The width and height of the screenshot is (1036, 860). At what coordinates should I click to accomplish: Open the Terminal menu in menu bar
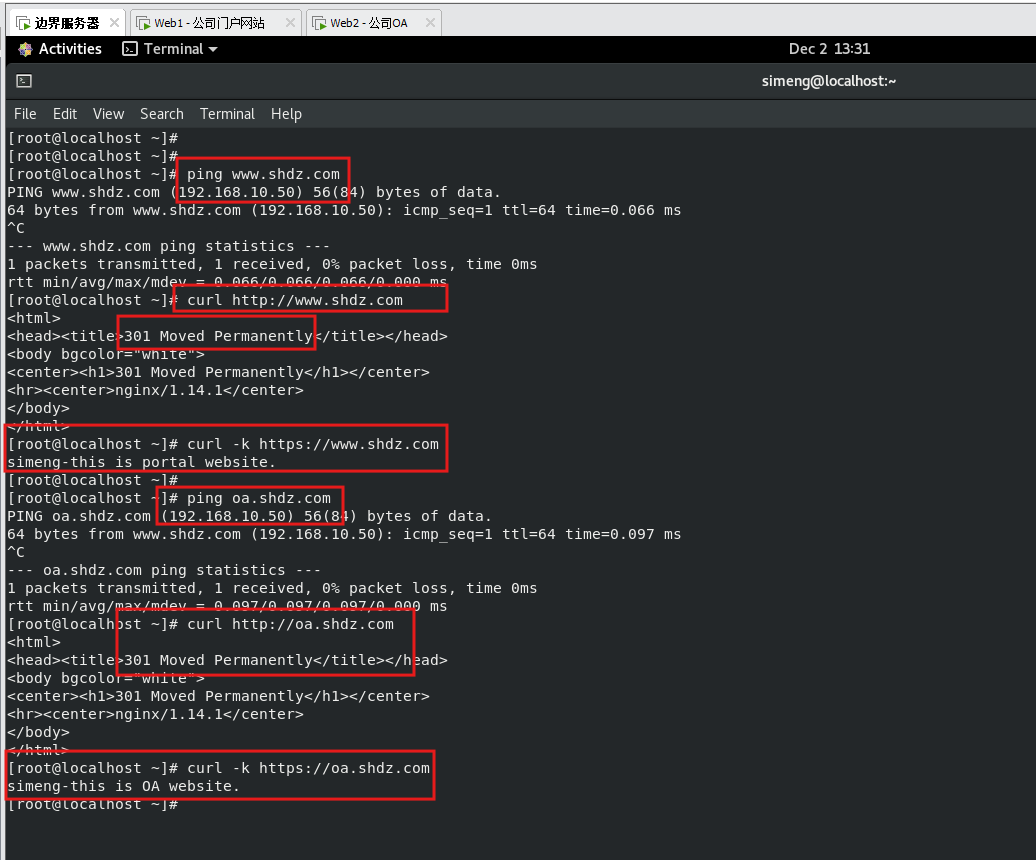(227, 114)
